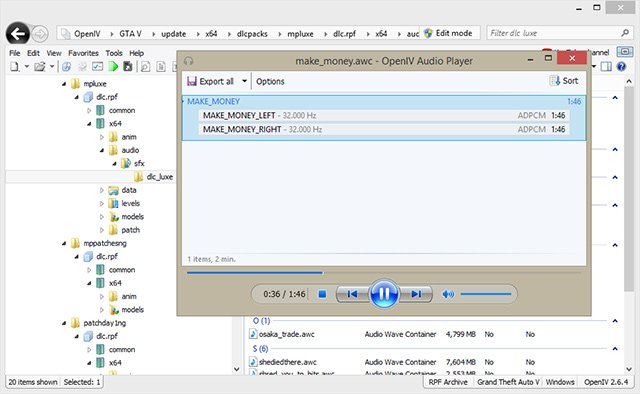Viewport: 640px width, 394px height.
Task: Open Options in the Audio Player
Action: (x=270, y=81)
